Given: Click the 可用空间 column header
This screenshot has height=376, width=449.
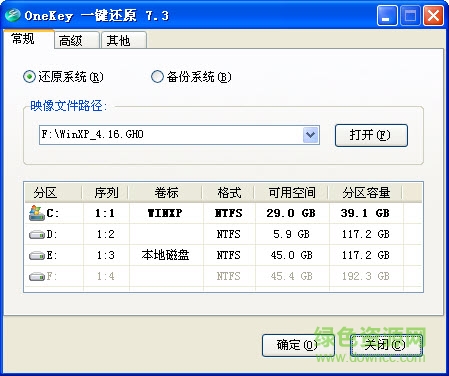Looking at the screenshot, I should (x=292, y=193).
